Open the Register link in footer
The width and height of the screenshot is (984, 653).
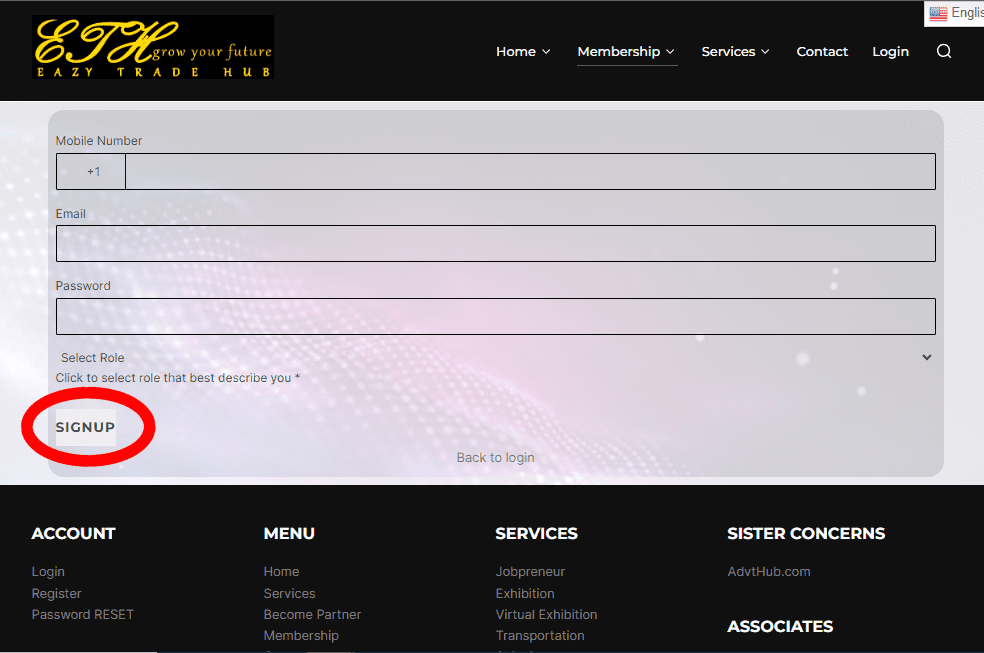pos(56,593)
